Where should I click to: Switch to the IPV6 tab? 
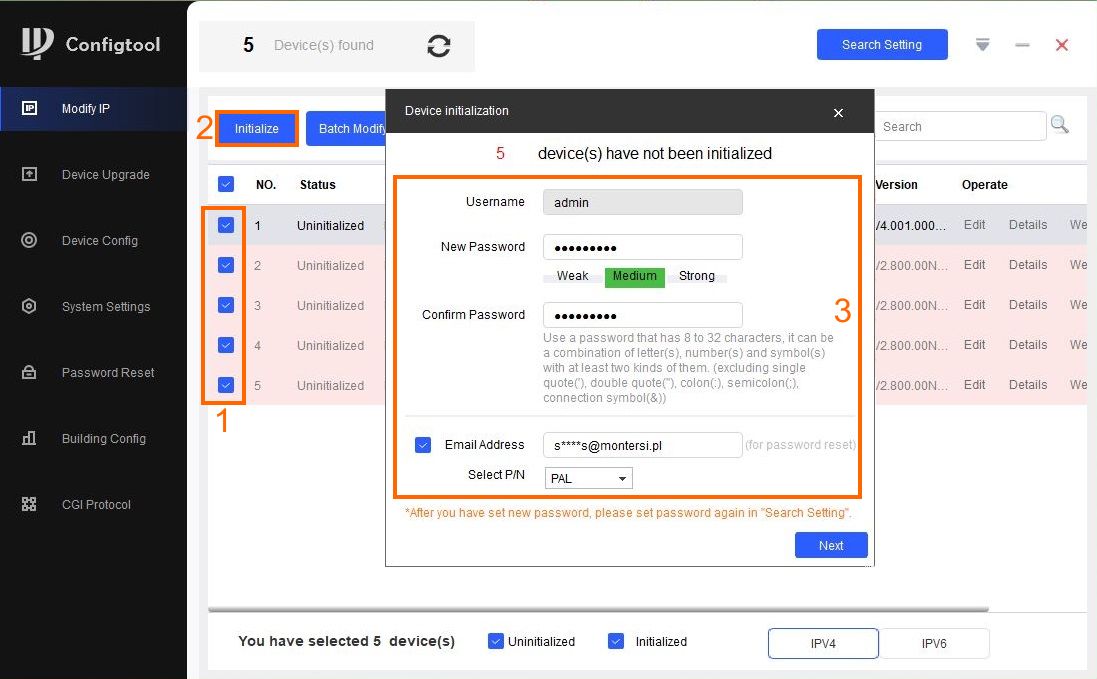pyautogui.click(x=933, y=644)
